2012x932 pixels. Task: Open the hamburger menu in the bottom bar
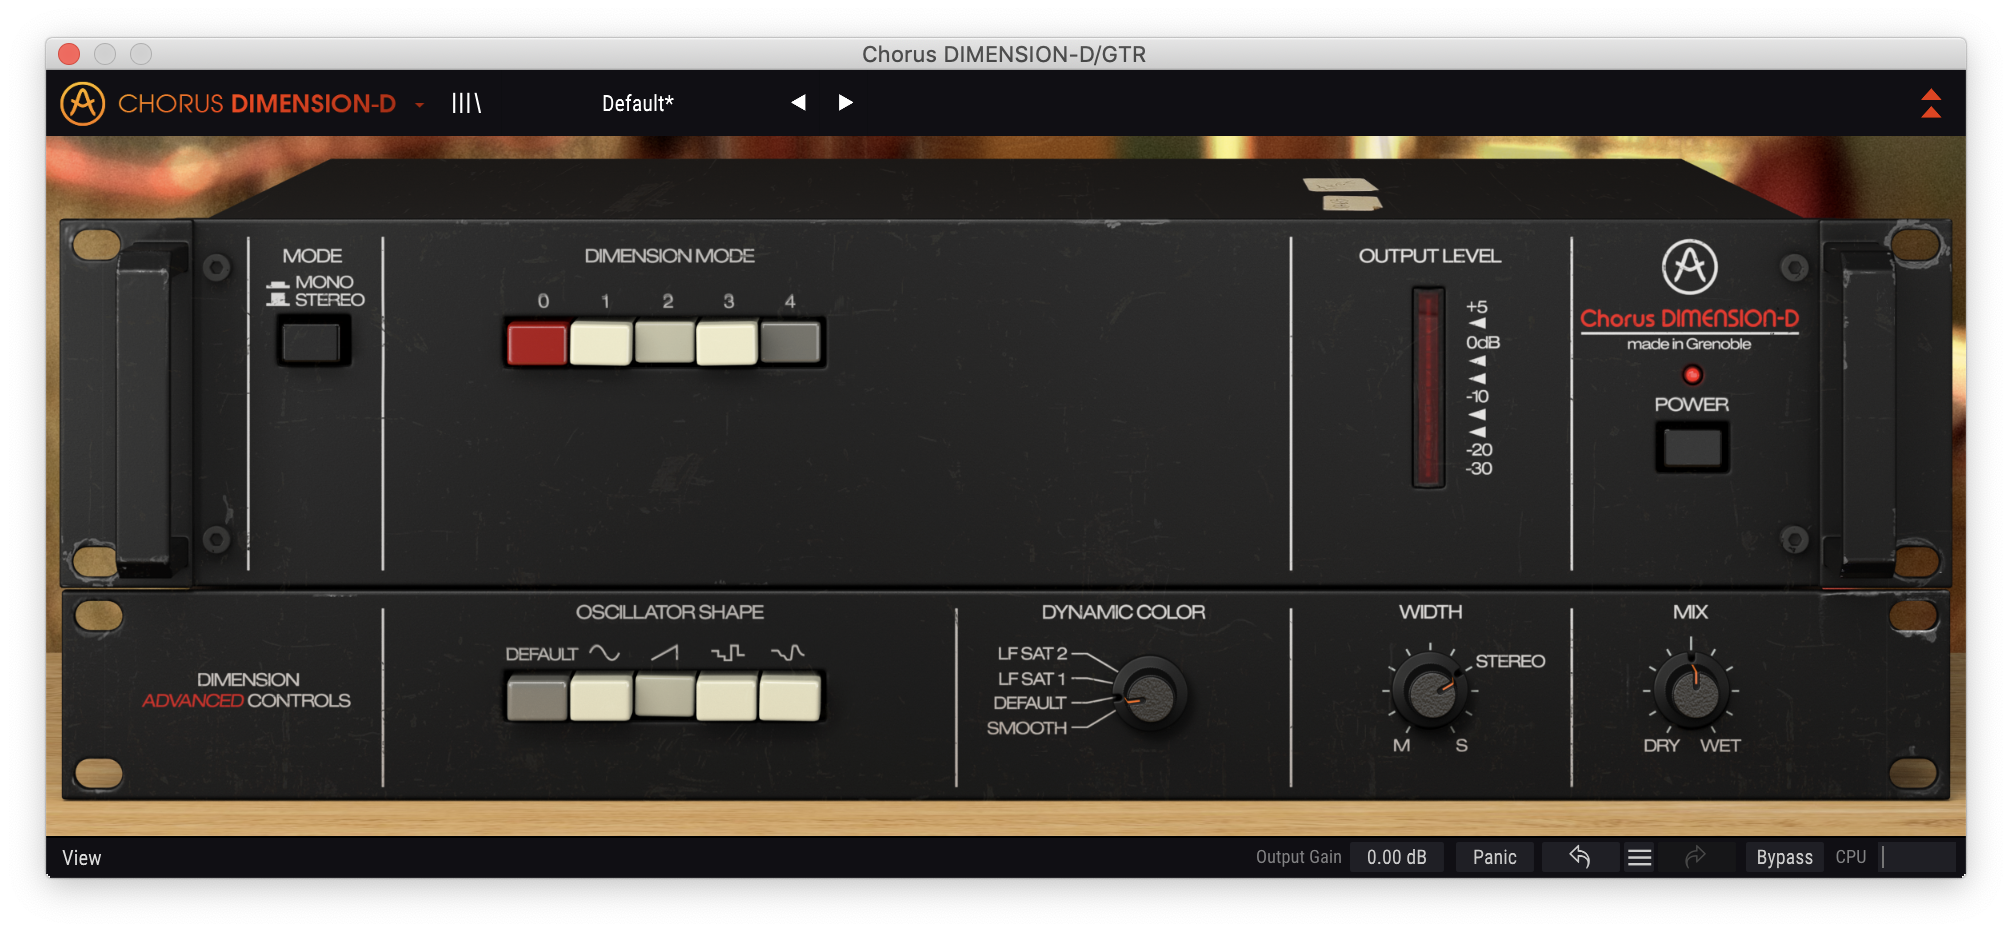(1640, 857)
